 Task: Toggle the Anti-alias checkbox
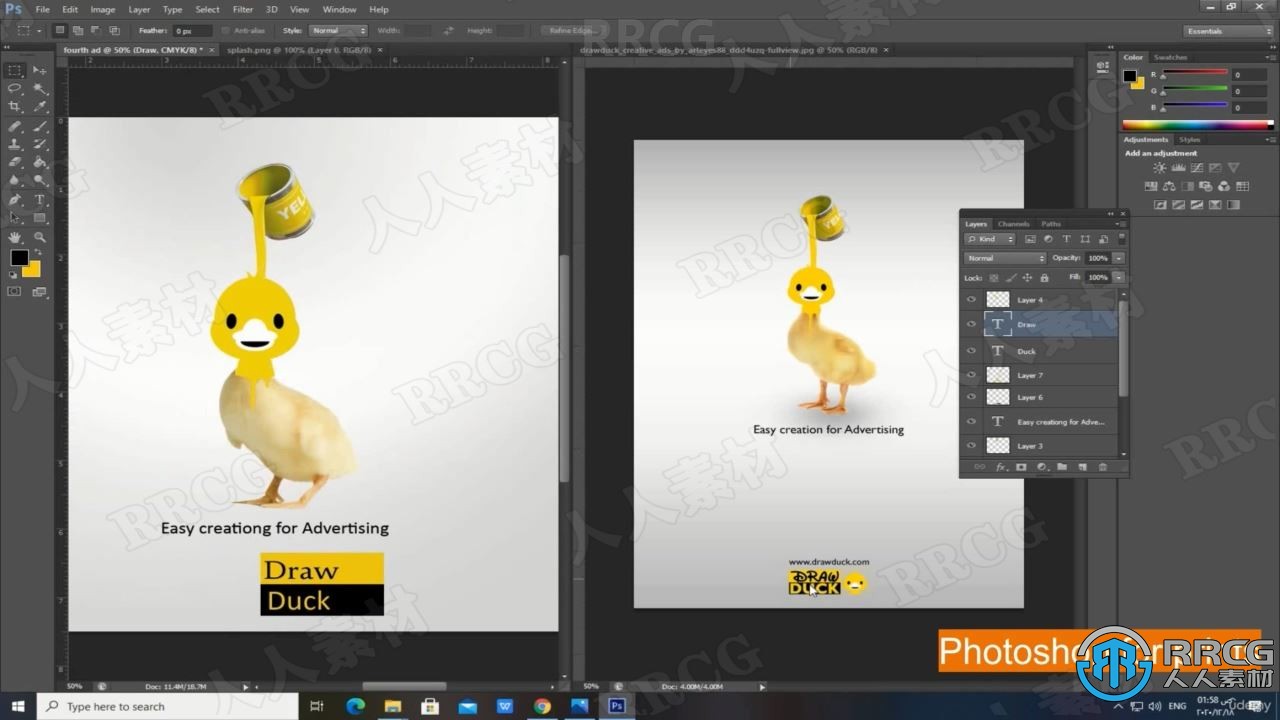(x=226, y=31)
